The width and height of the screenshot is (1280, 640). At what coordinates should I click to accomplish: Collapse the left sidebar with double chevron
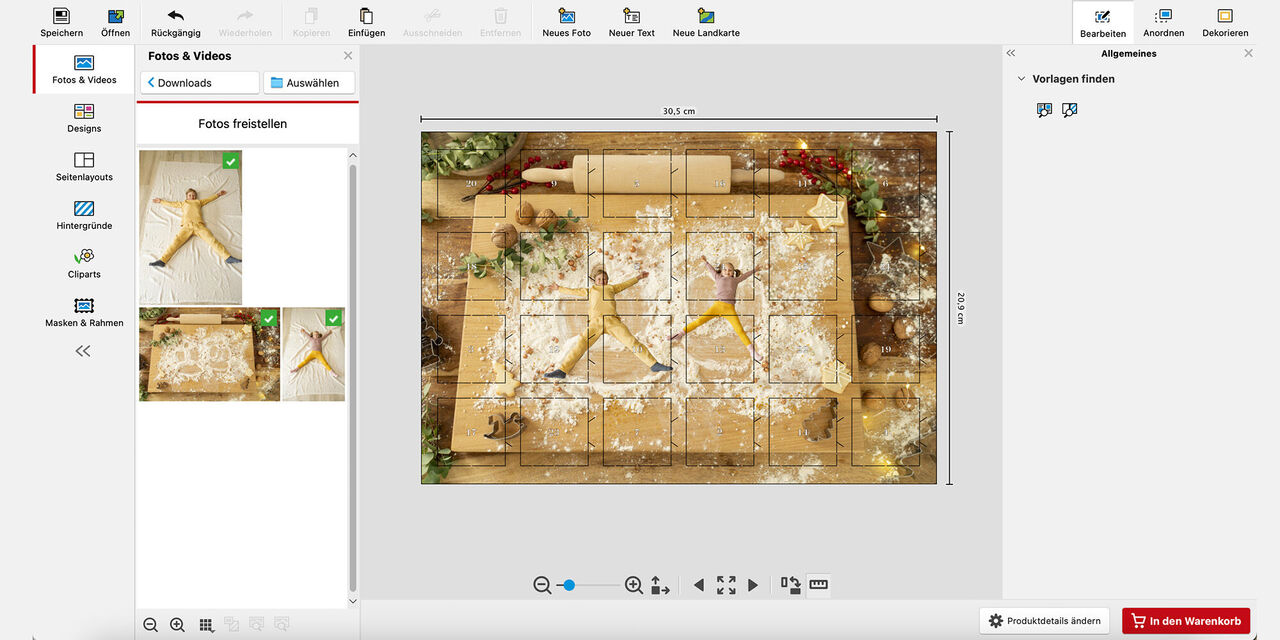point(83,351)
